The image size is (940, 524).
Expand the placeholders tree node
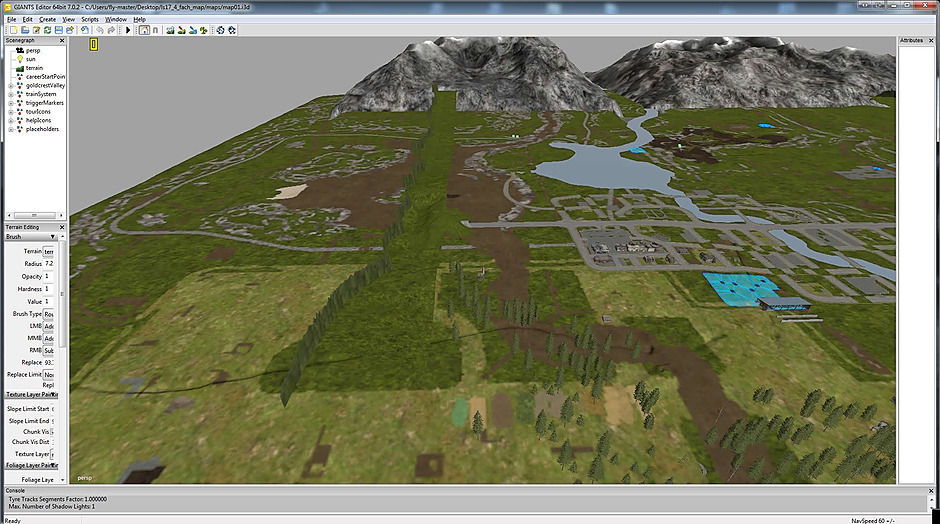10,129
